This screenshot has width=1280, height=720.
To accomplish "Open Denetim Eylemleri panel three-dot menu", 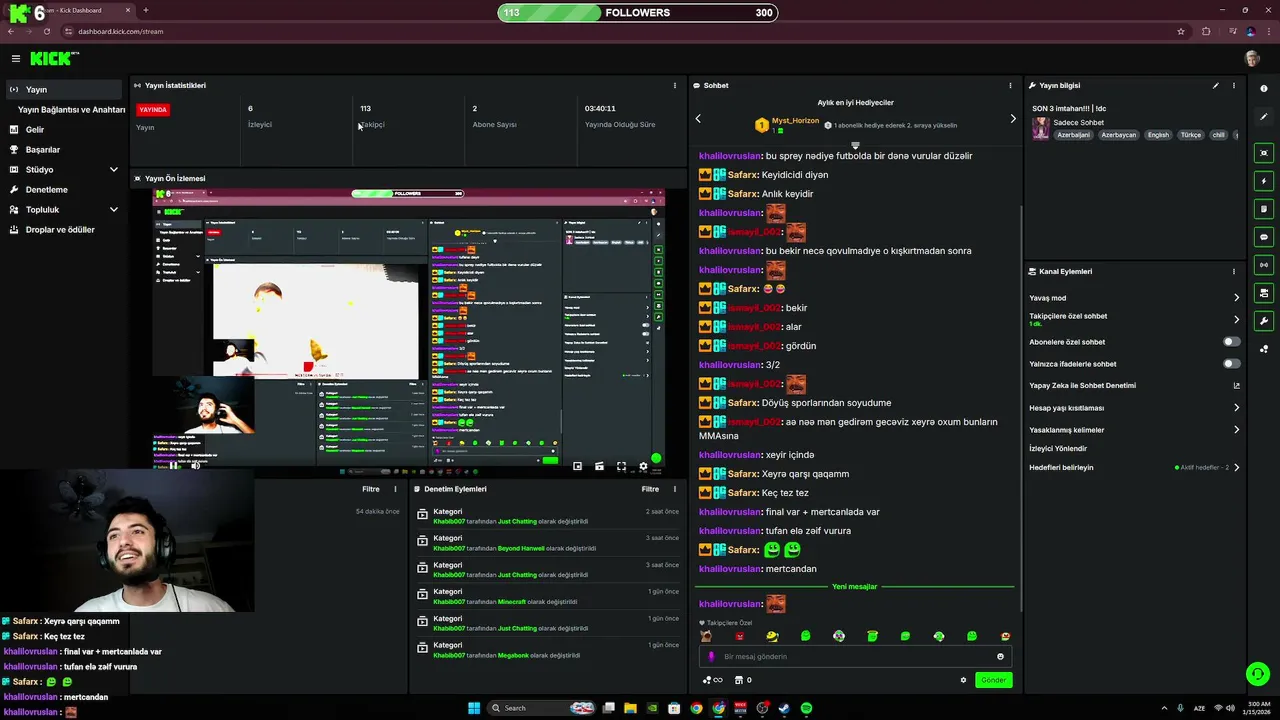I will coord(675,489).
